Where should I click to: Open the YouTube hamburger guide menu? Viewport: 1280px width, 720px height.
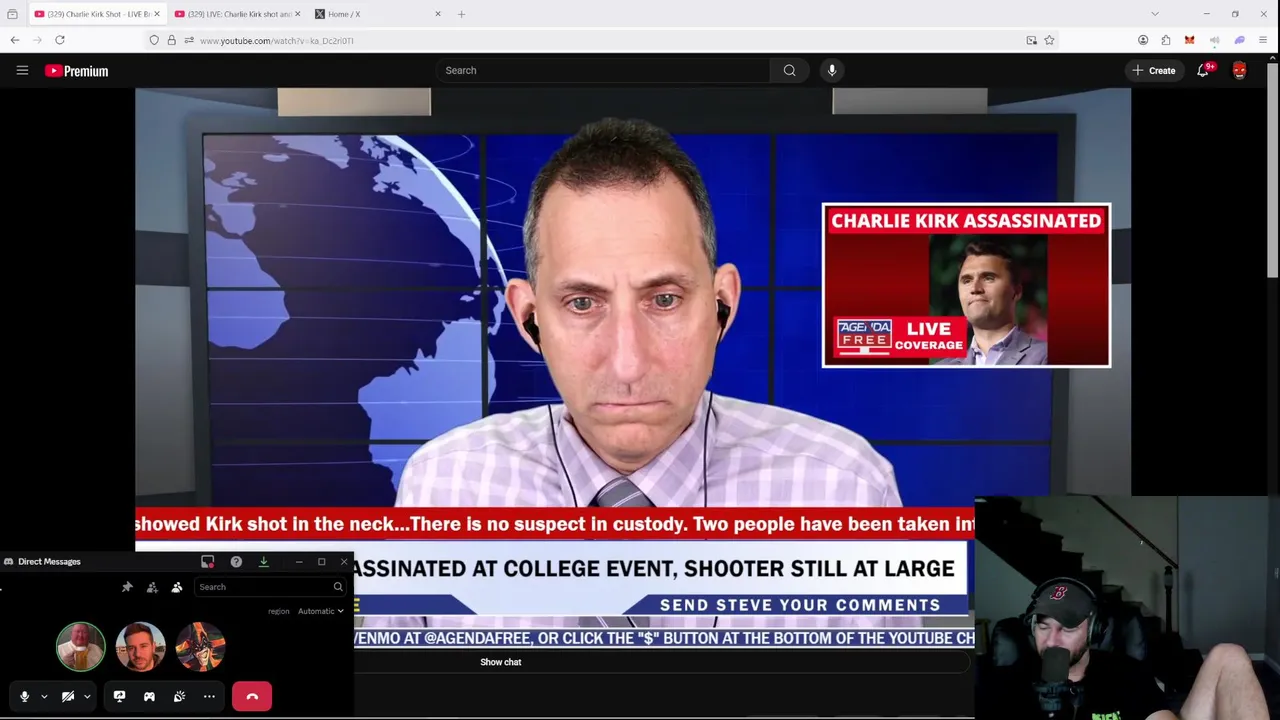(x=22, y=70)
